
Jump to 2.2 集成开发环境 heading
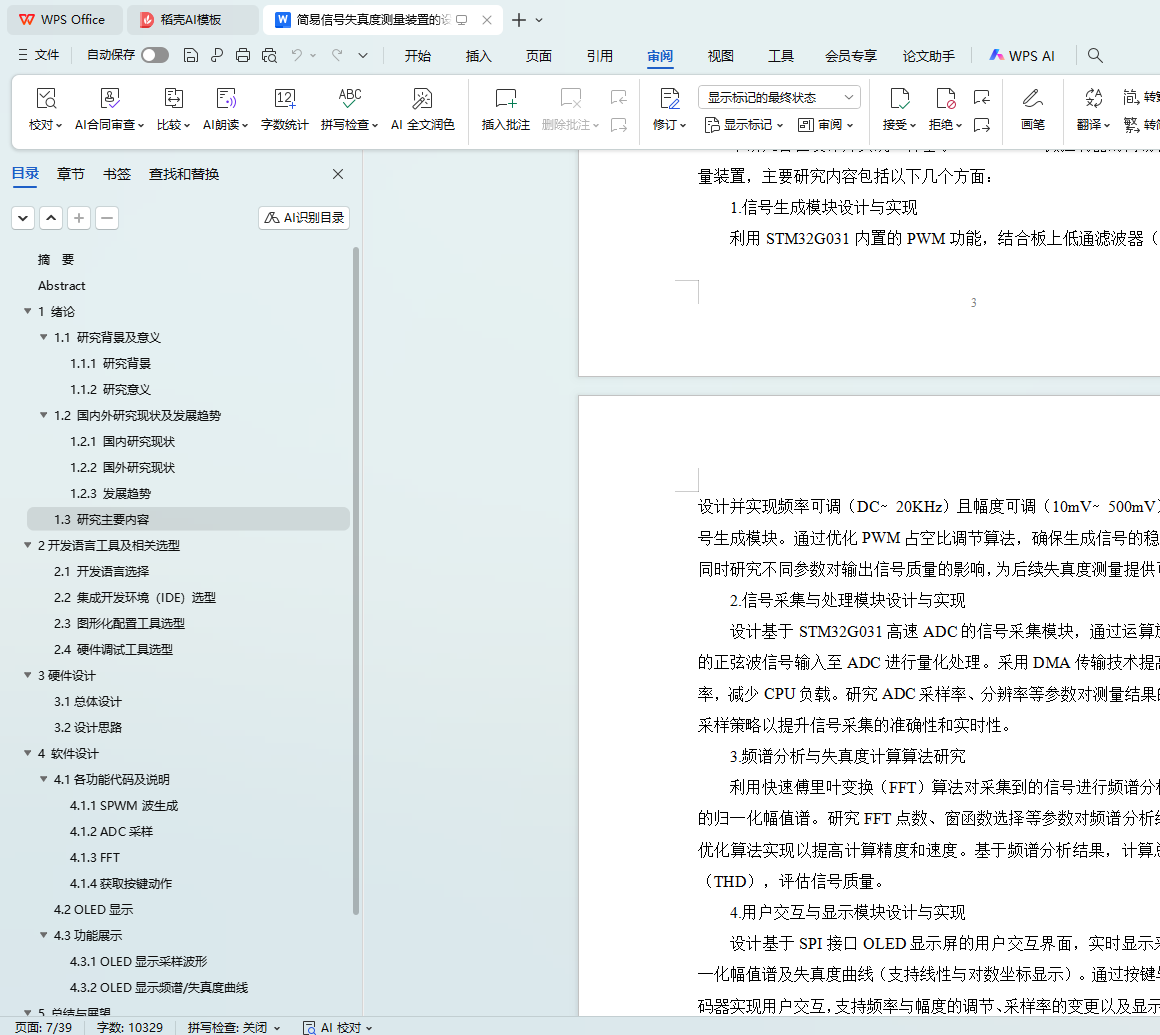135,598
